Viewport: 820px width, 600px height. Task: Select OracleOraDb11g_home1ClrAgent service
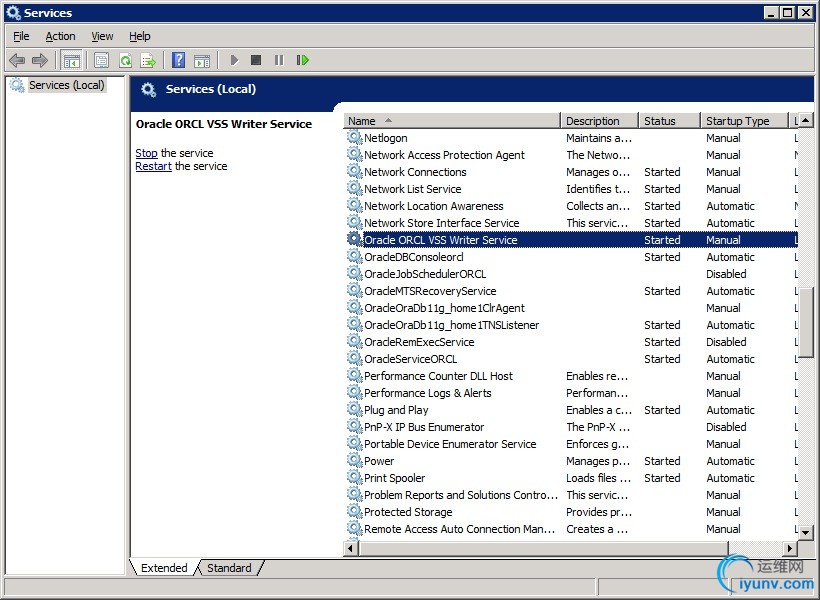pos(571,308)
